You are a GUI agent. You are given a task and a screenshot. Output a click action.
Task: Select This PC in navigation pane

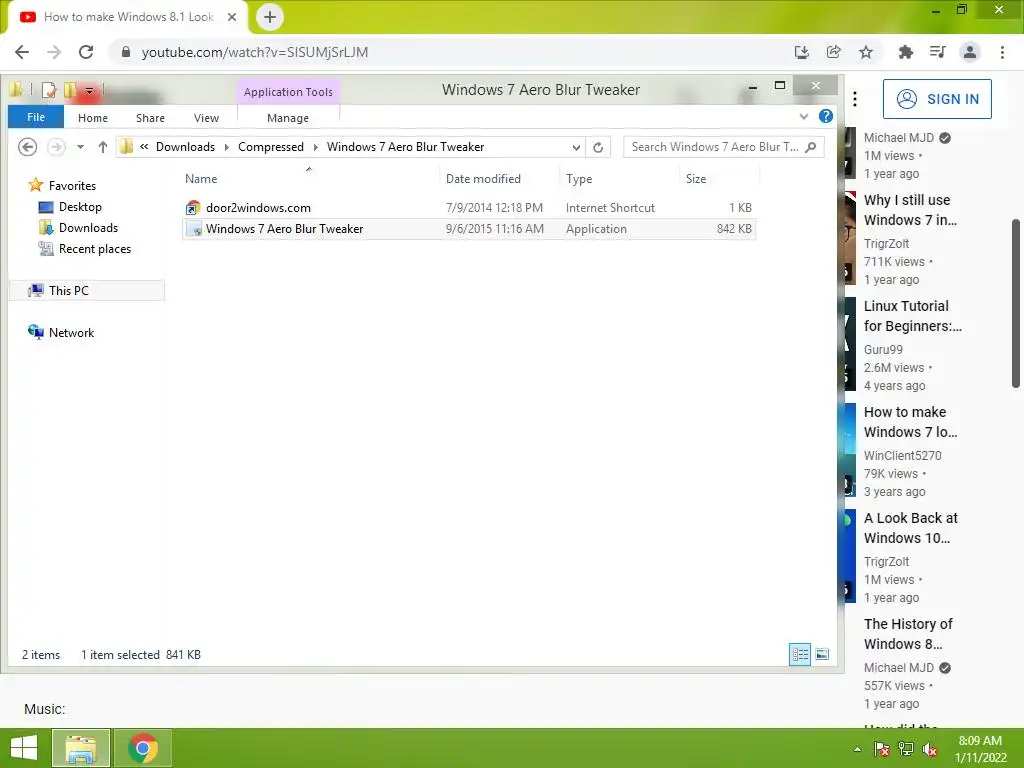[87, 291]
